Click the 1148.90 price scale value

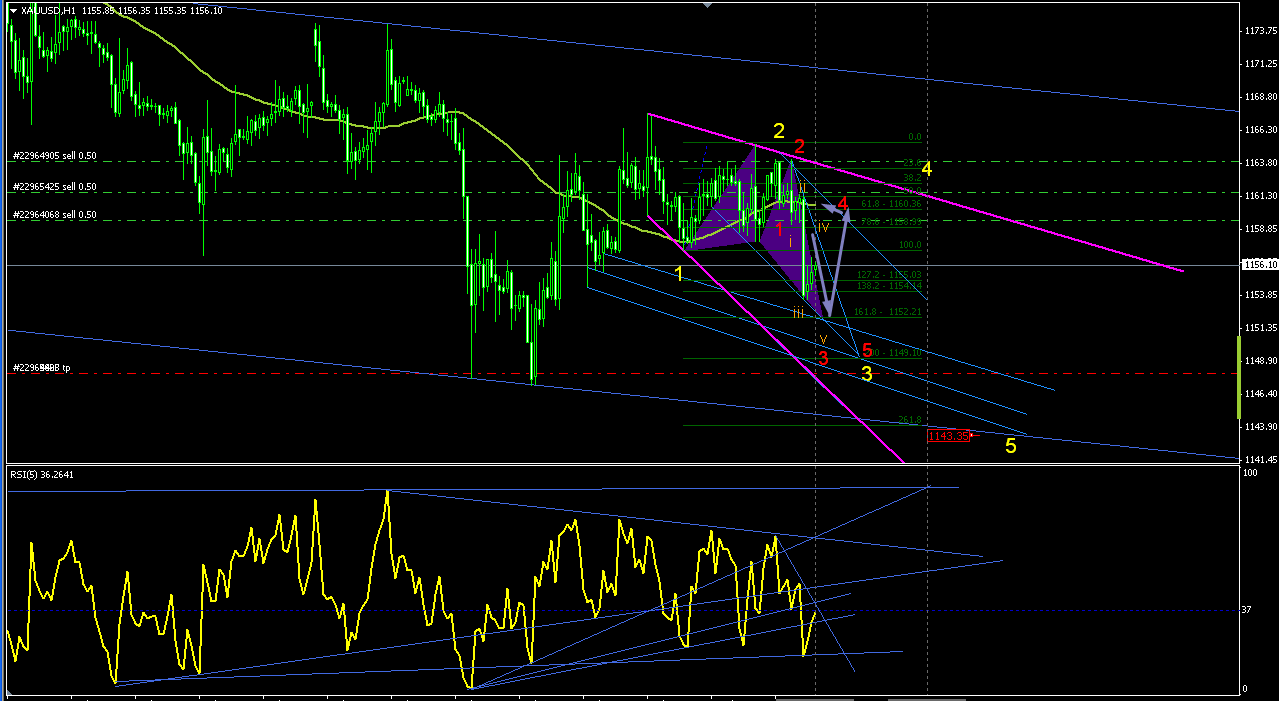pyautogui.click(x=1262, y=361)
